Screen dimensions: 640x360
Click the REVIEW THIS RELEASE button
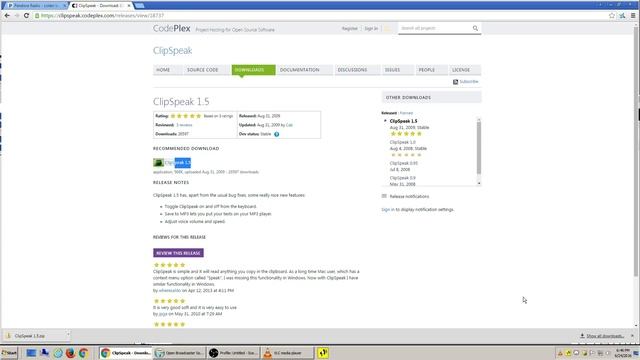(178, 253)
